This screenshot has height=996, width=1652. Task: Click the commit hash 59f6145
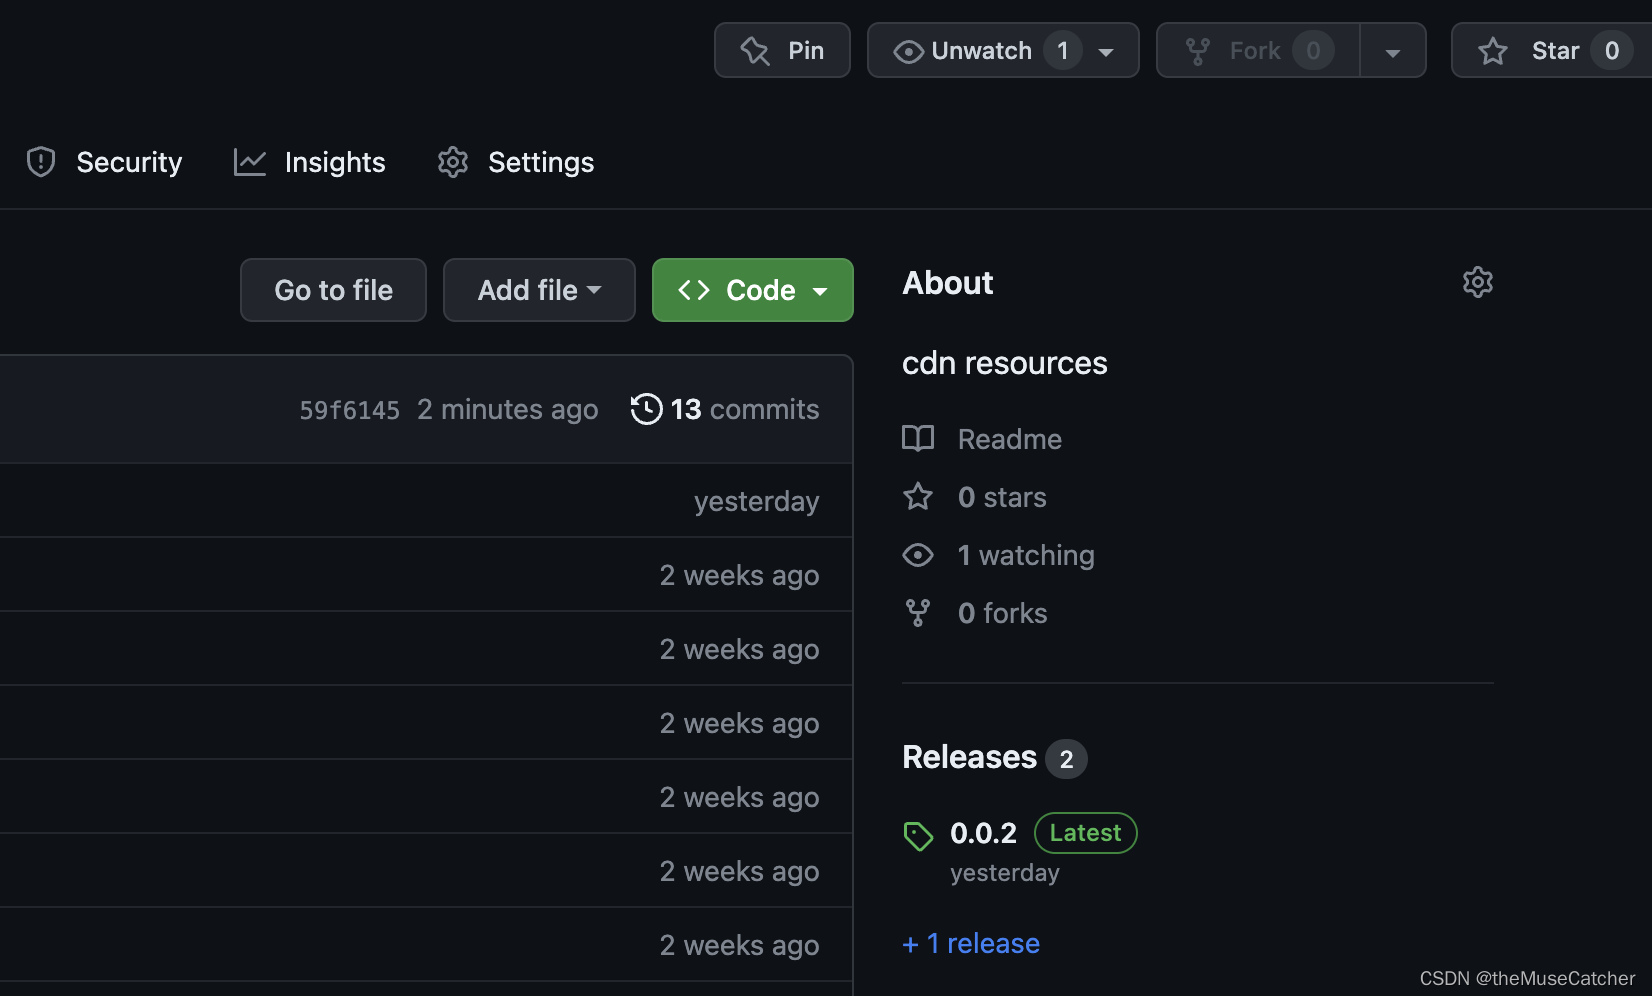click(x=349, y=409)
